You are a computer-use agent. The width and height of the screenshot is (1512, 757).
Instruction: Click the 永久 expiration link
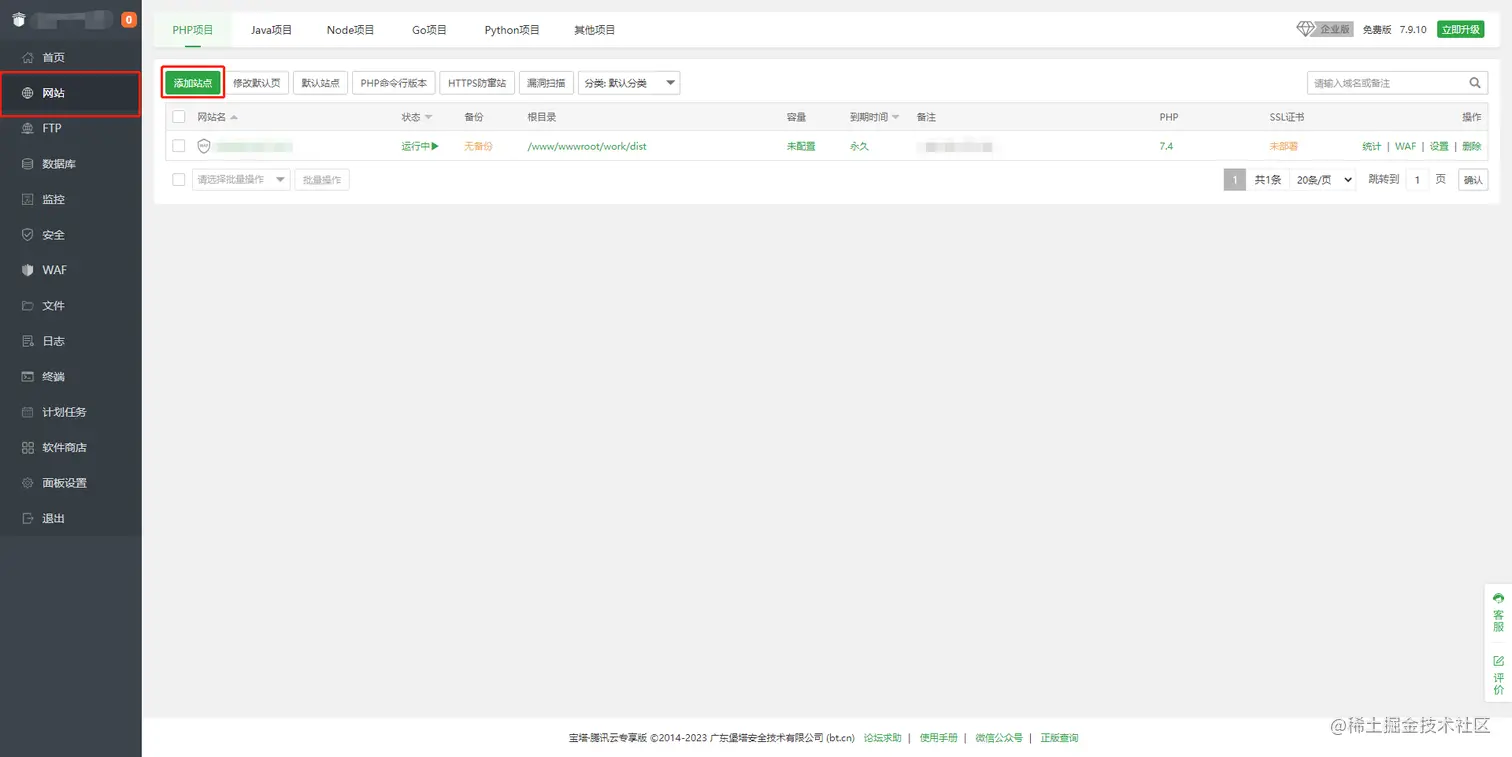(x=859, y=146)
